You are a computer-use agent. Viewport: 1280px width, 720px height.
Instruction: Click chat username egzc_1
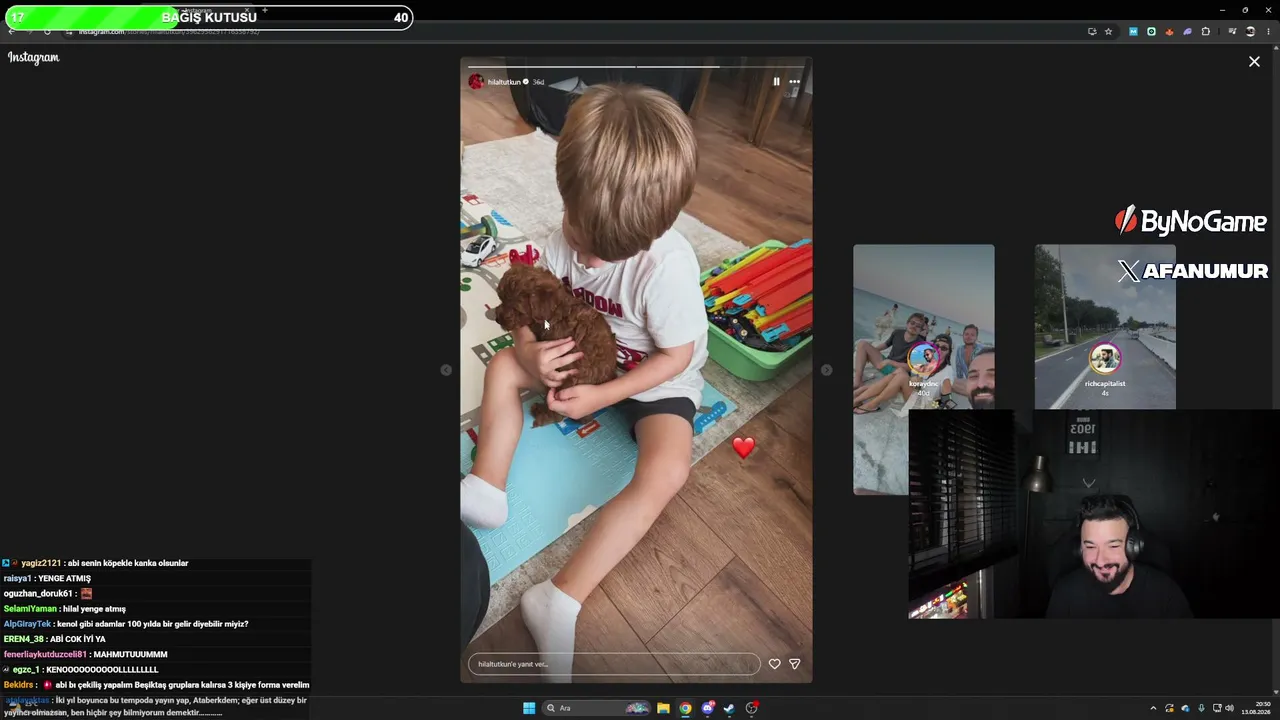point(26,670)
